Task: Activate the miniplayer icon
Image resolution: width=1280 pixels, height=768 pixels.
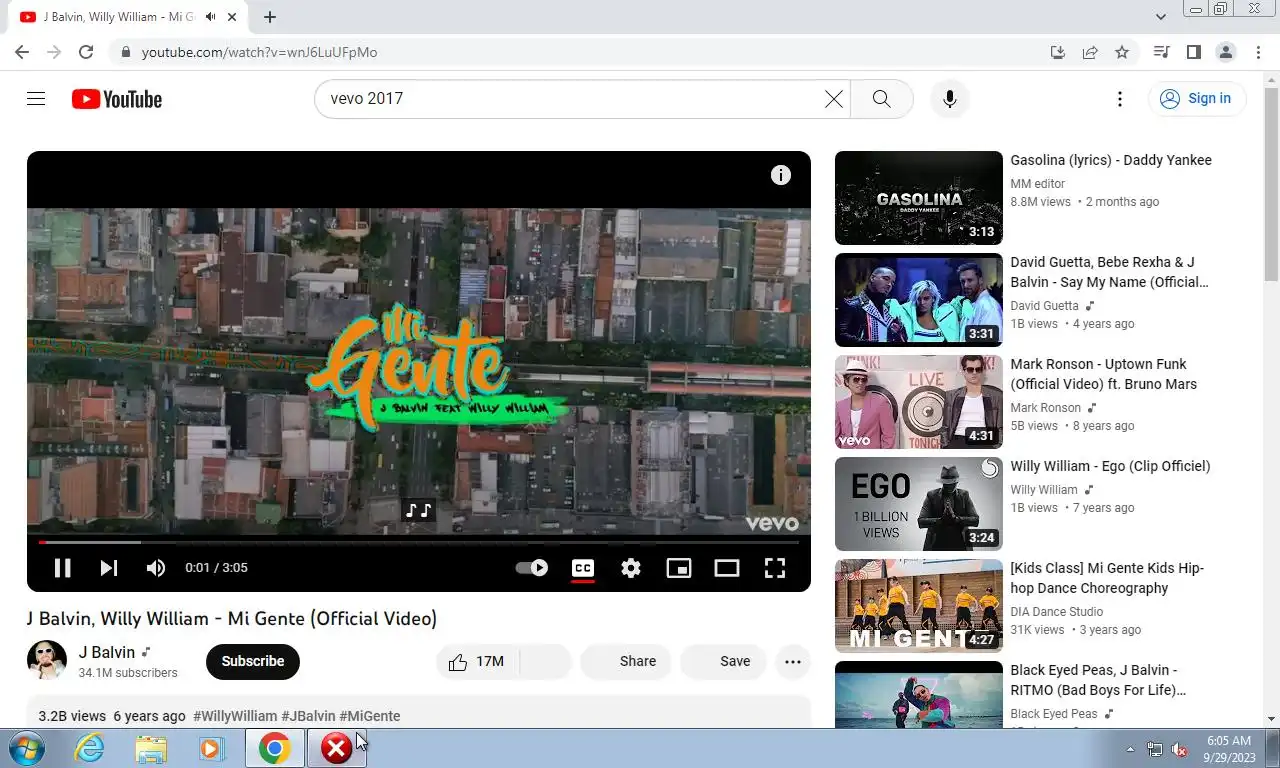Action: (679, 568)
